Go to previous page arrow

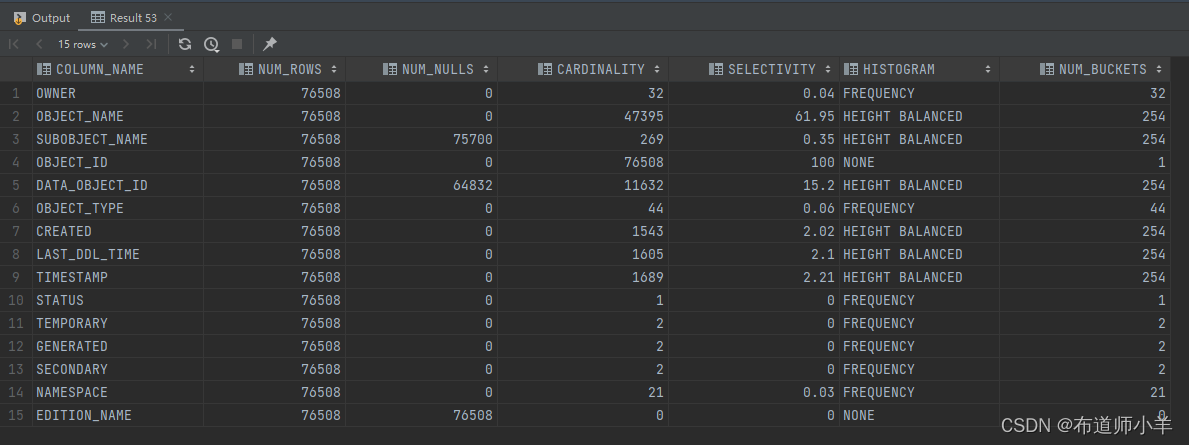(x=39, y=44)
